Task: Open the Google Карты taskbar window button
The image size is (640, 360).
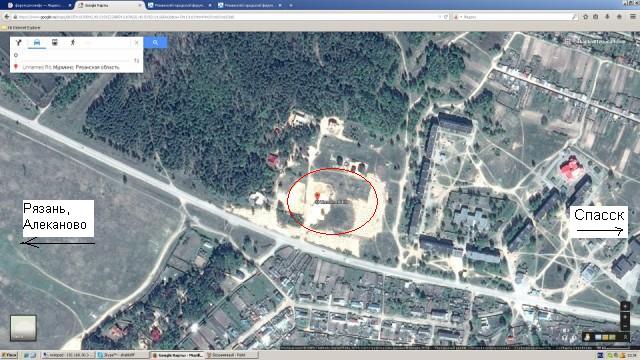Action: [x=177, y=355]
